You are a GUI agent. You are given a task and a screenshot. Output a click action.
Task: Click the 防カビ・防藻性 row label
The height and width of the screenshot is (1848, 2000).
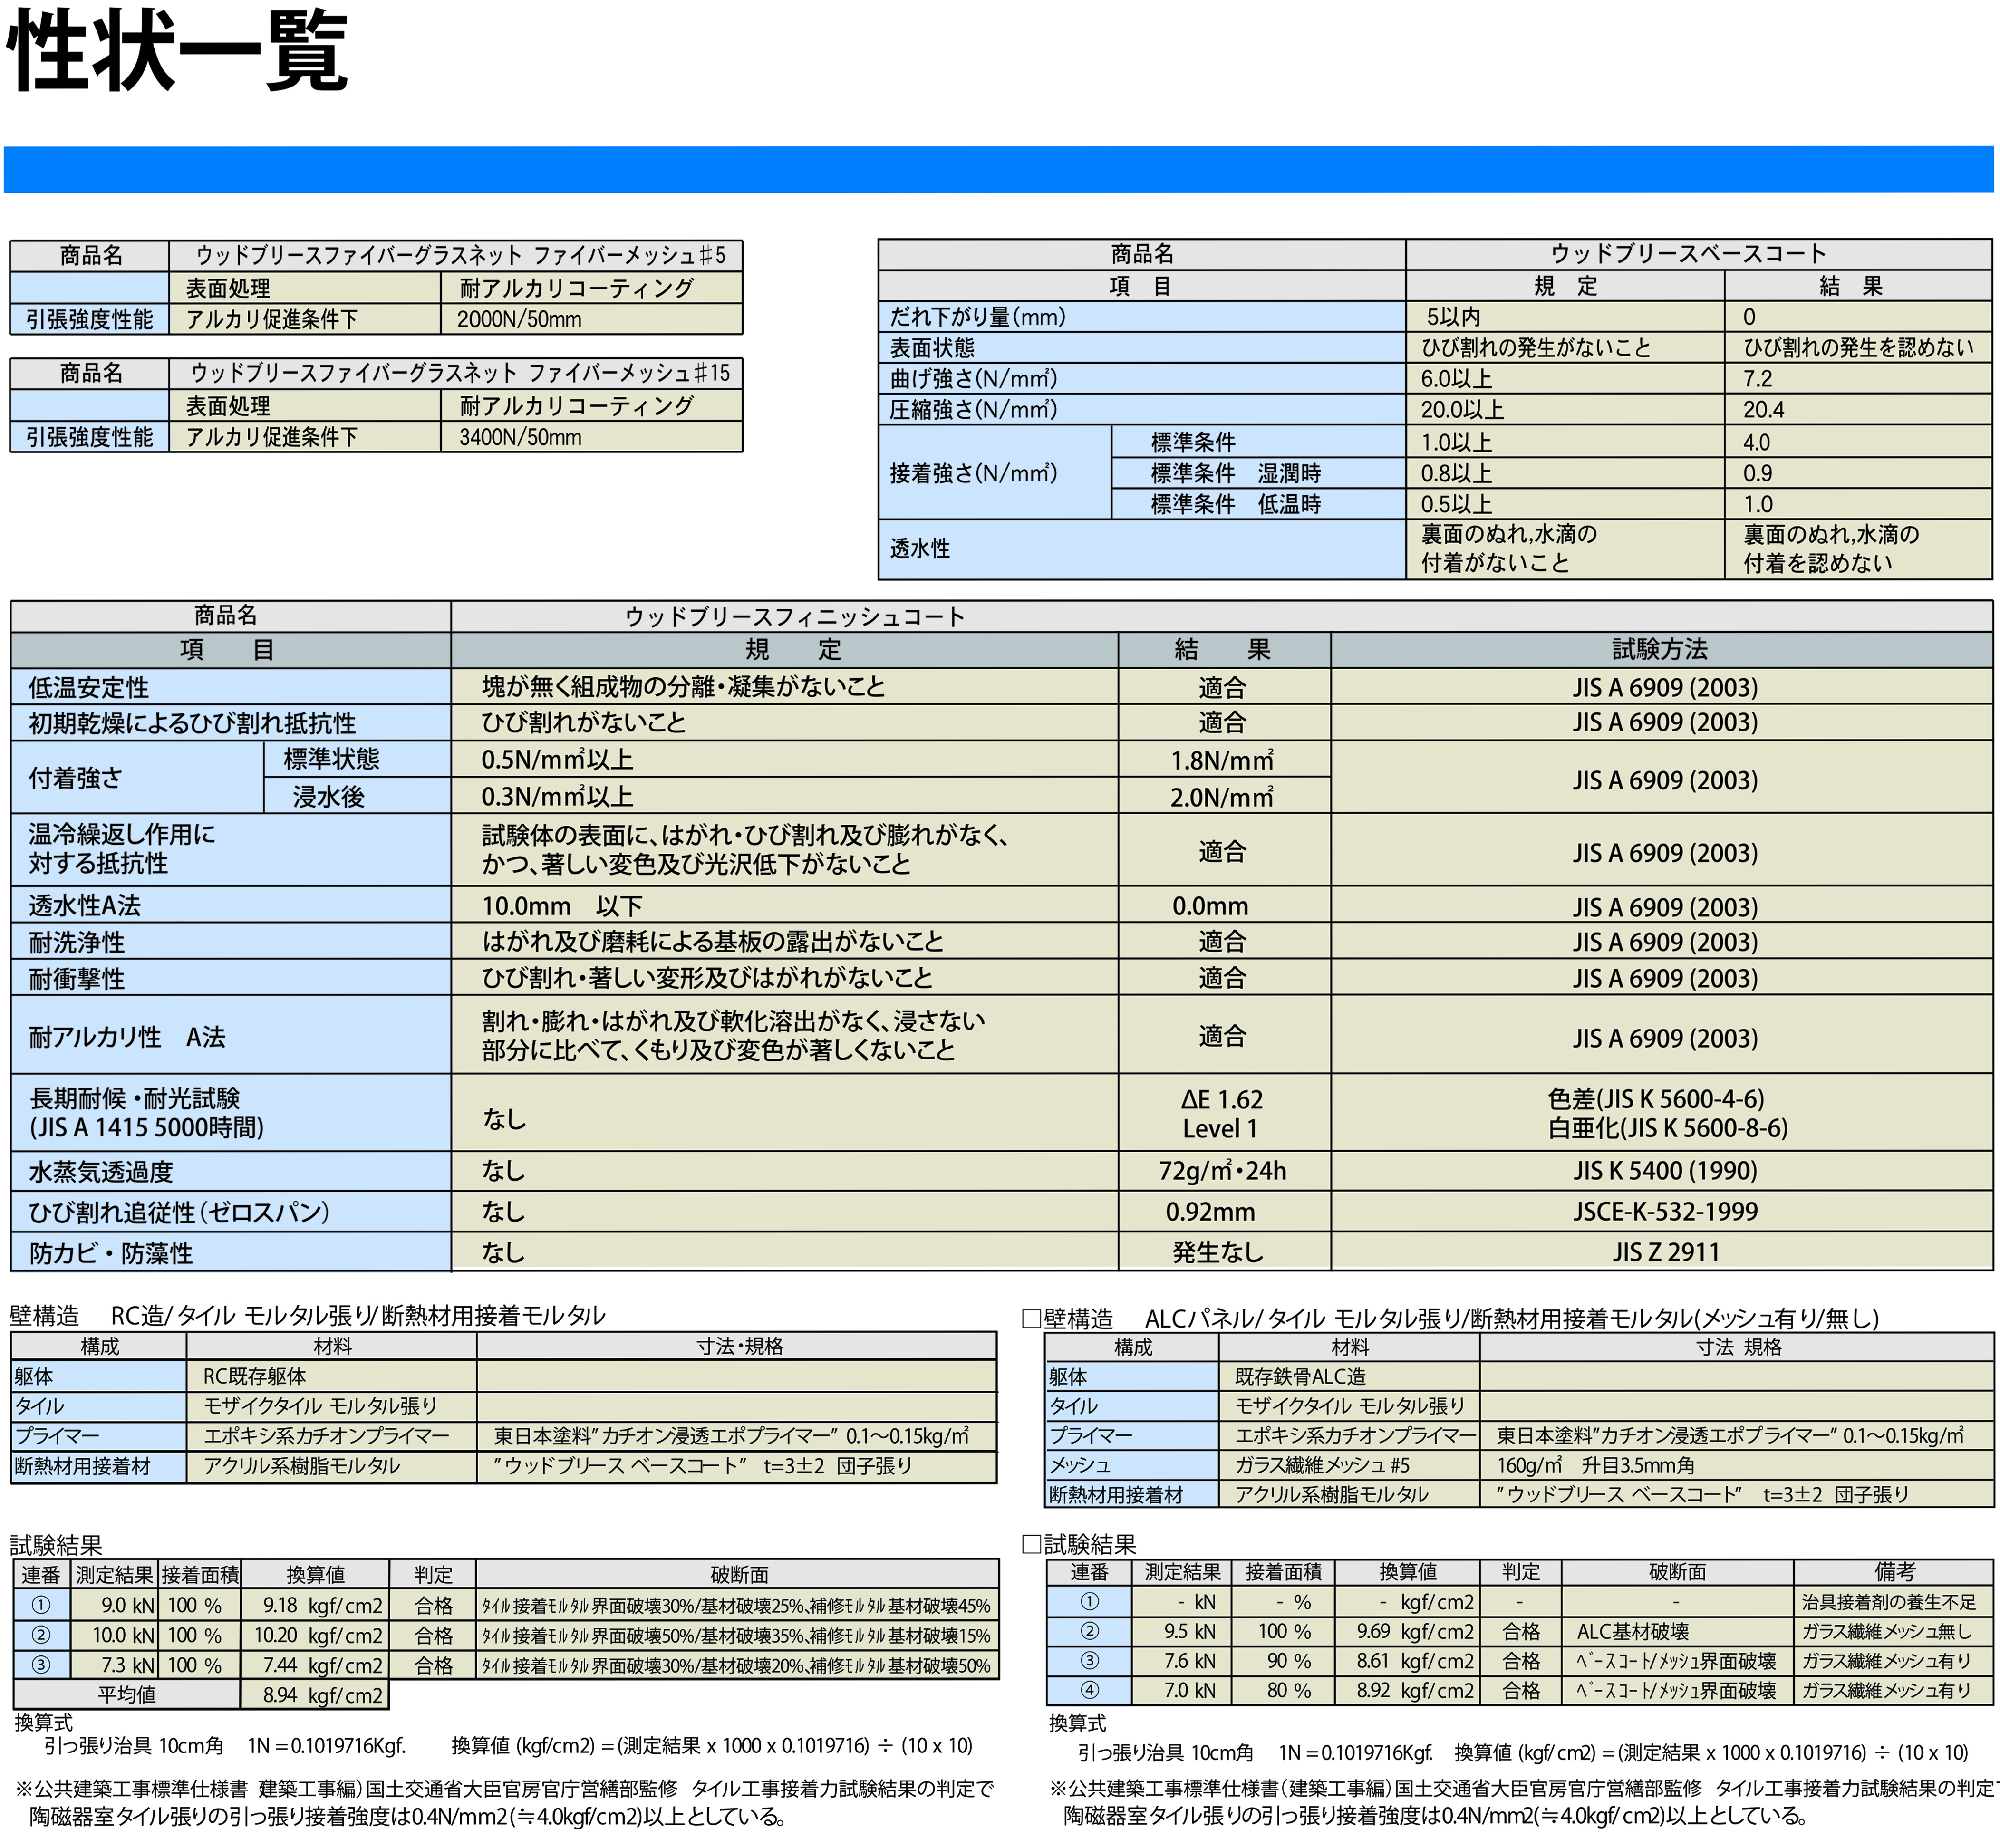tap(110, 1253)
